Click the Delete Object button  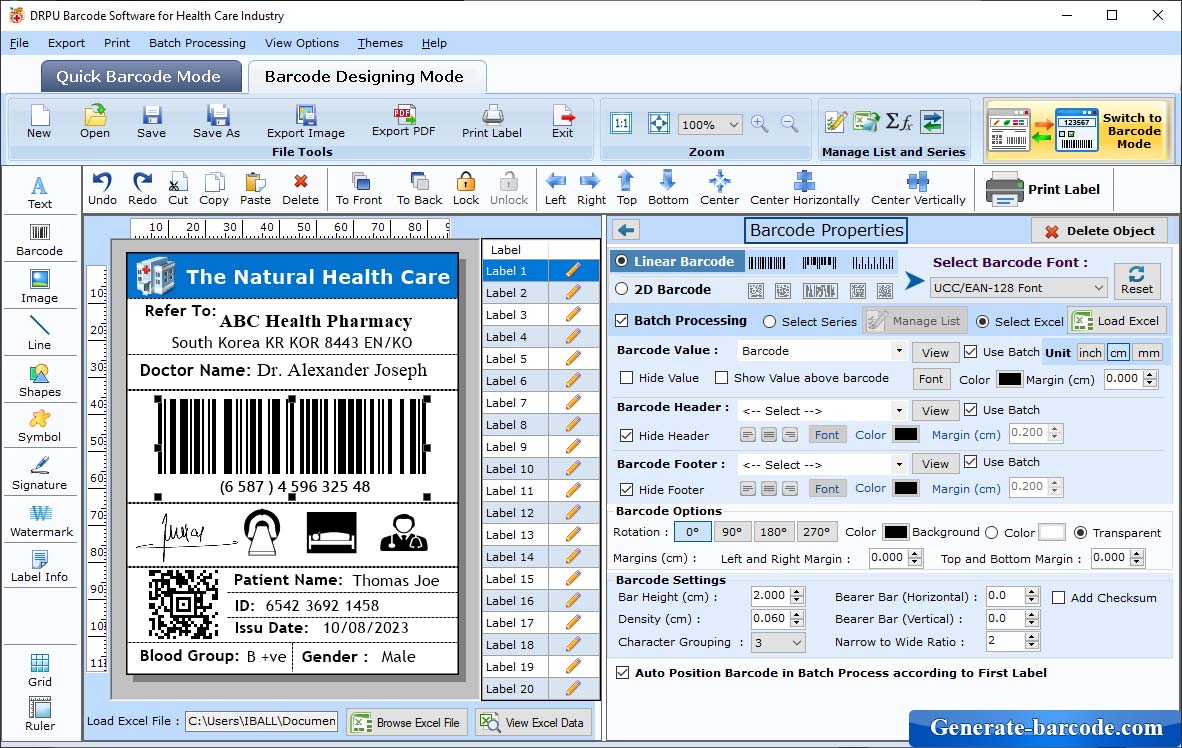[x=1100, y=231]
